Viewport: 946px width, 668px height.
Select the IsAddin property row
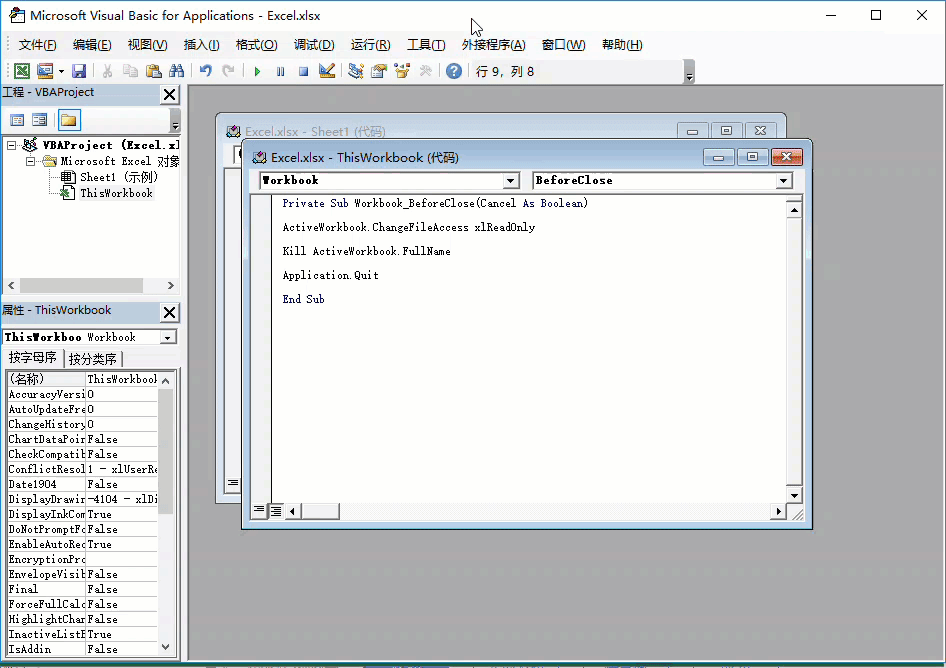(82, 649)
